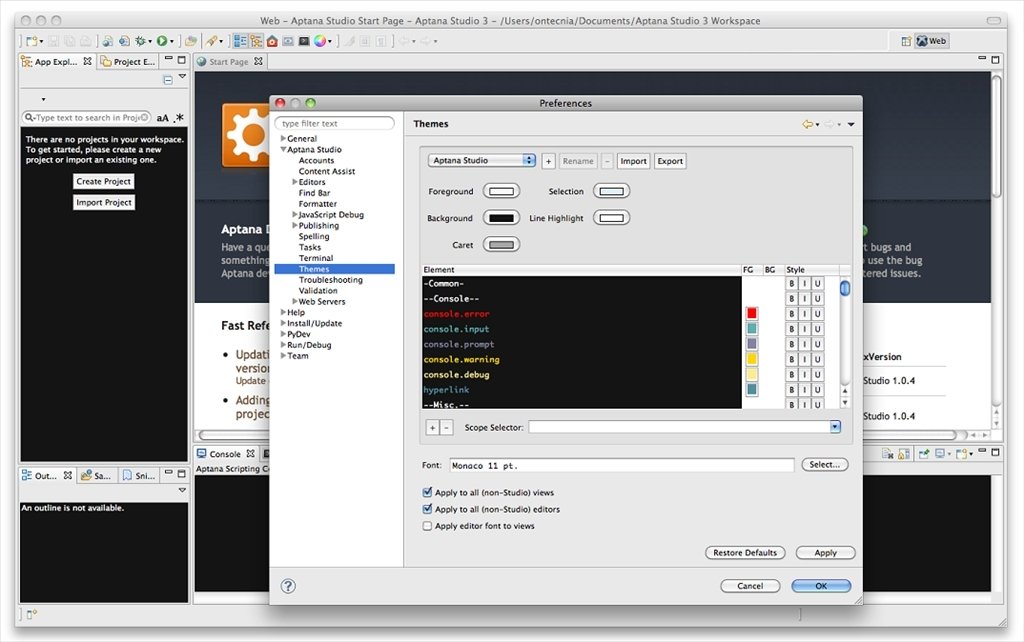Viewport: 1024px width, 642px height.
Task: Click the Restore Defaults button
Action: pyautogui.click(x=745, y=553)
